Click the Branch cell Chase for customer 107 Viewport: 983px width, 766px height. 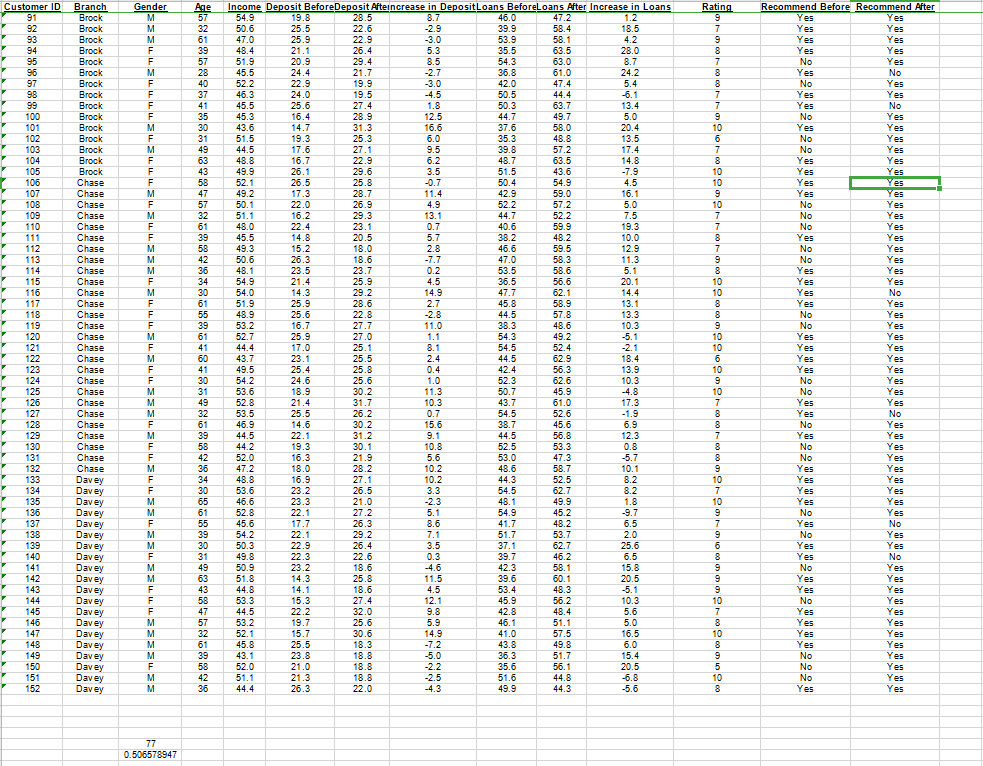(x=90, y=192)
